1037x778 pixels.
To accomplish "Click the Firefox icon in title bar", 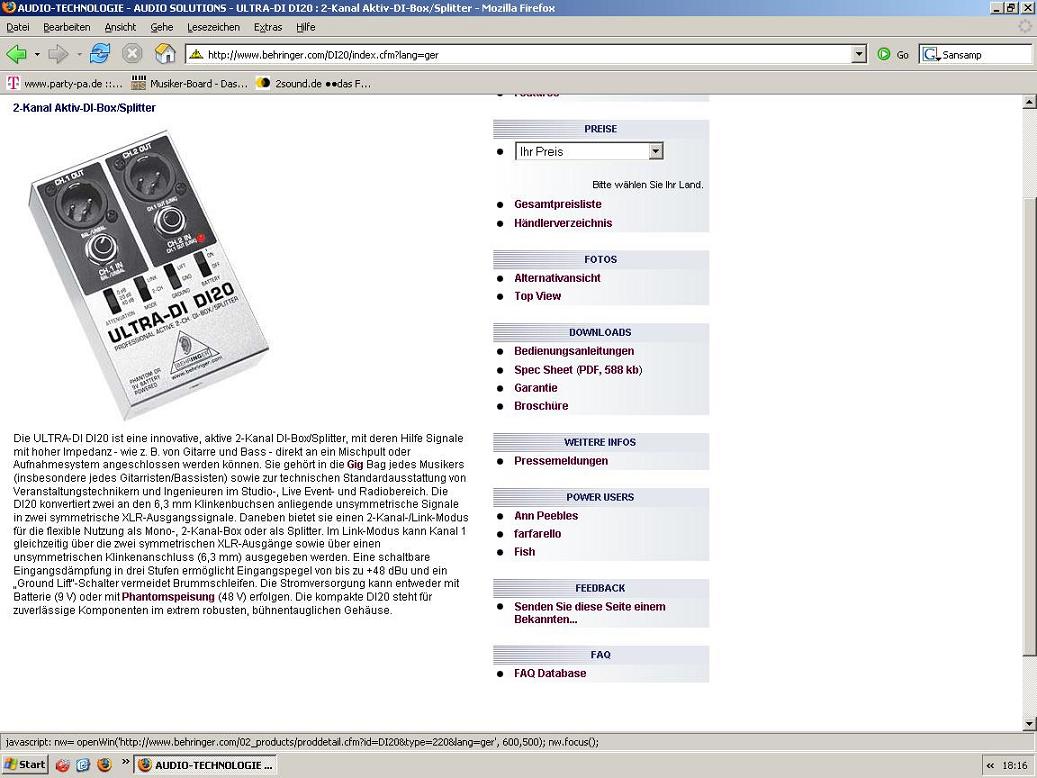I will coord(9,7).
